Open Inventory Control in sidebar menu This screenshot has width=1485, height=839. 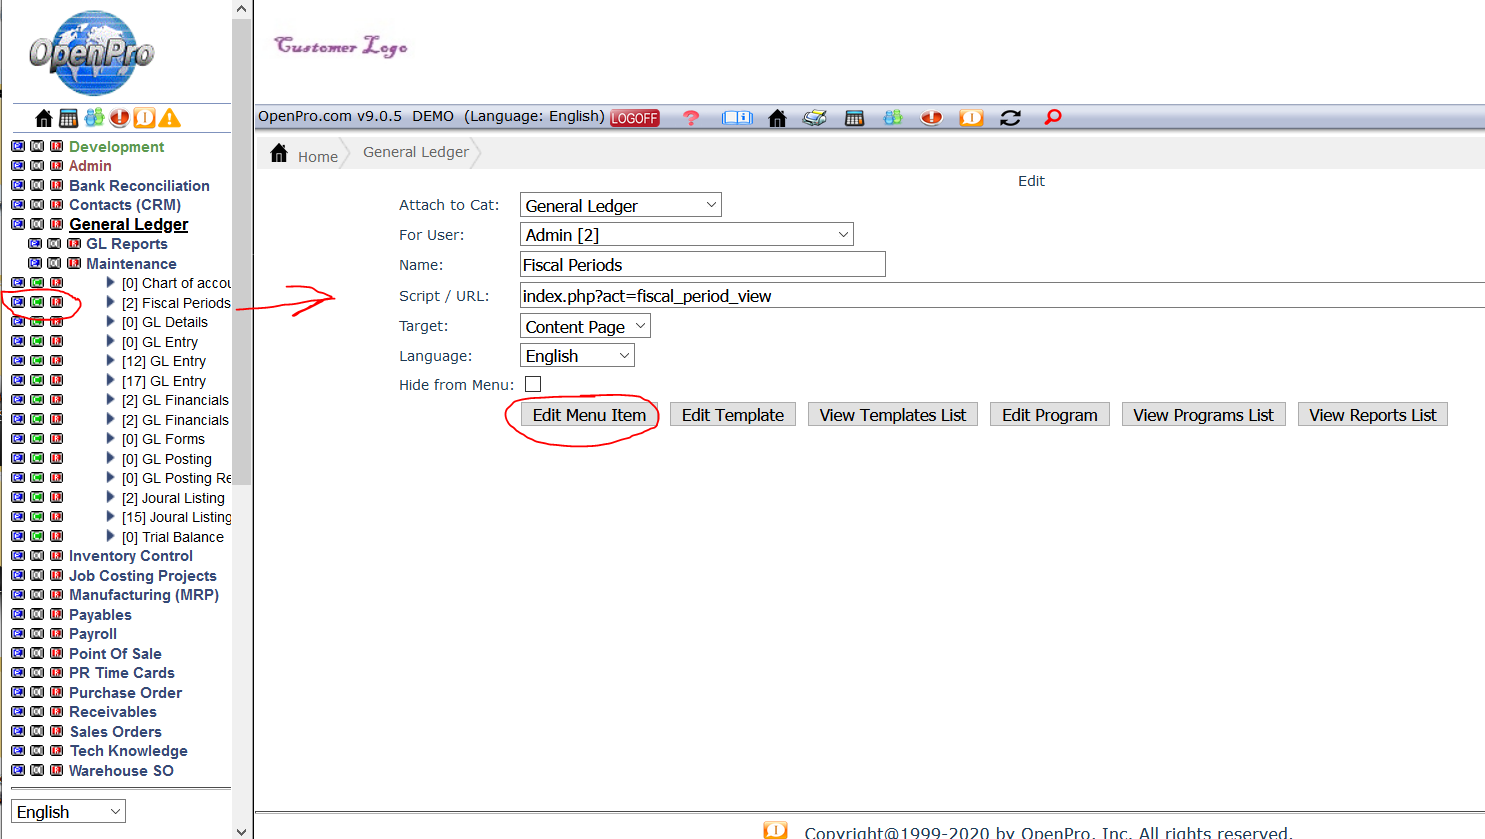[130, 556]
